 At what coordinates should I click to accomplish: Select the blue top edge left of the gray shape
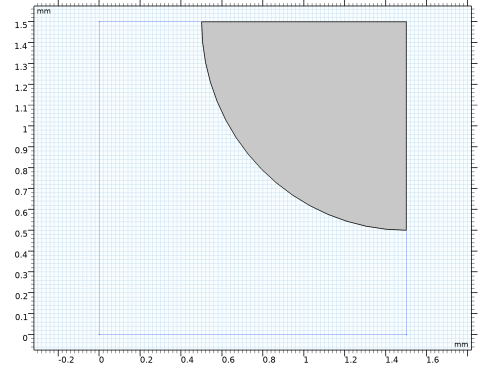[x=150, y=22]
